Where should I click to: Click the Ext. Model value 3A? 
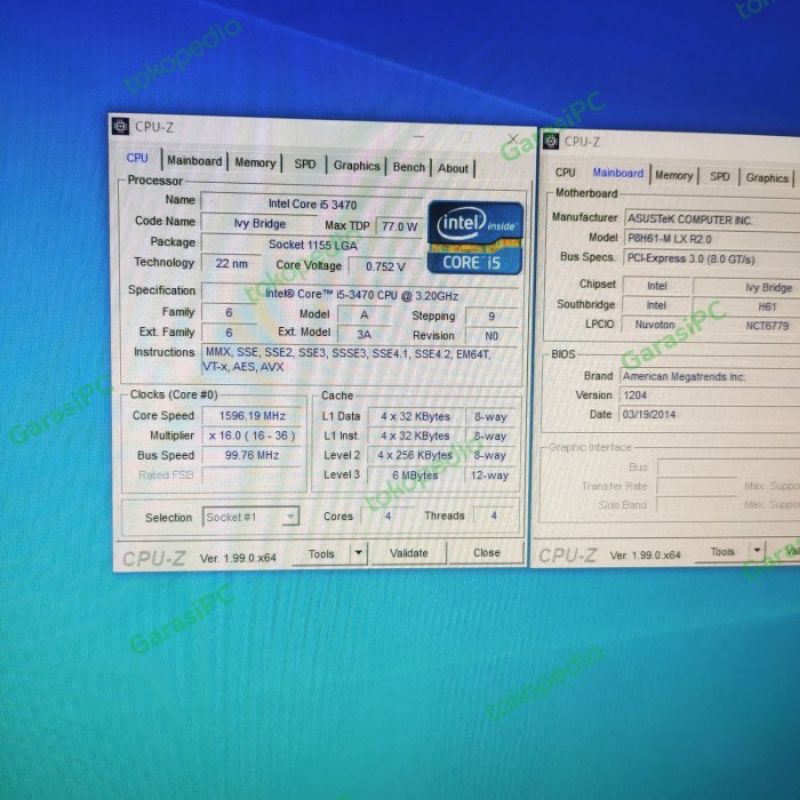(x=364, y=334)
